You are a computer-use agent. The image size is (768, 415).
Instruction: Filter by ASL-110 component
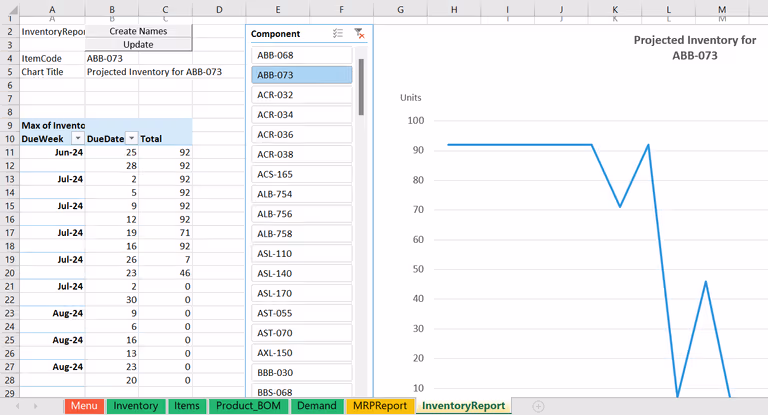(302, 254)
